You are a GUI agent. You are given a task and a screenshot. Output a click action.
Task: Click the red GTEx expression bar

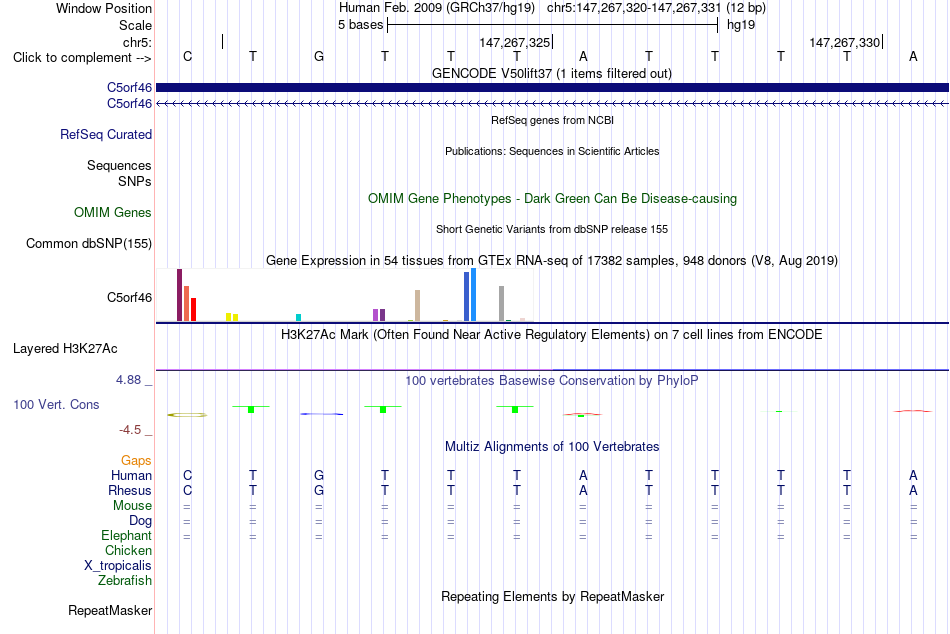click(x=193, y=309)
